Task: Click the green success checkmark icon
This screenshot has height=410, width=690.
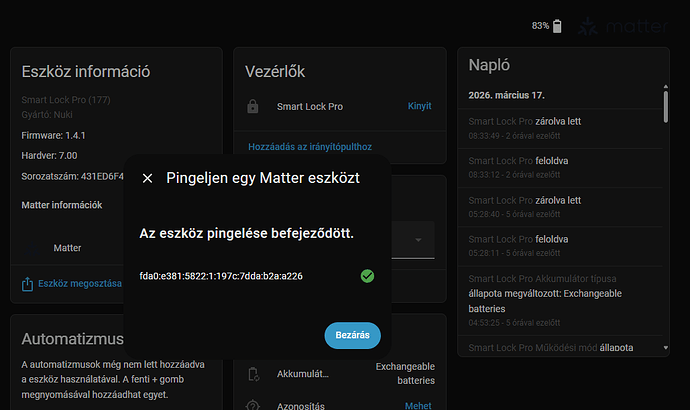Action: click(x=367, y=275)
